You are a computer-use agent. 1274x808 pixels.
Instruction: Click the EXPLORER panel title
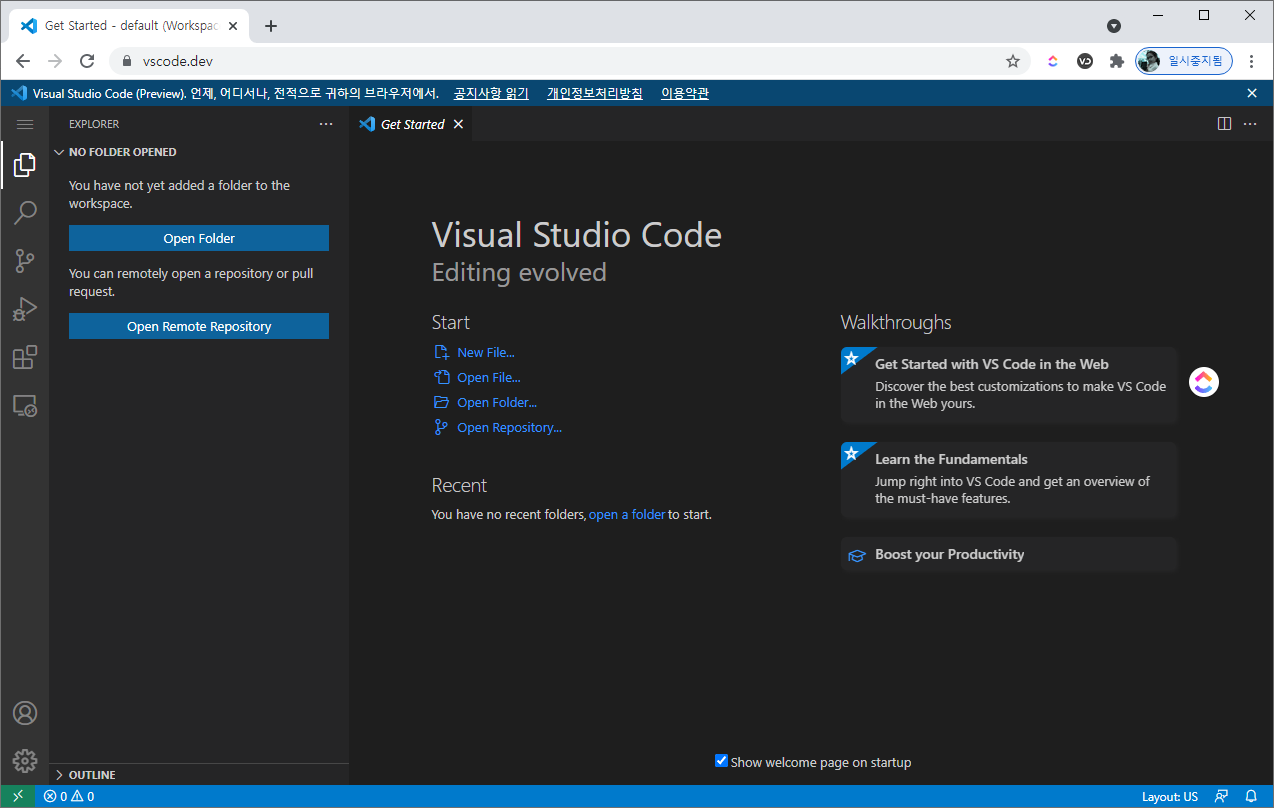tap(94, 124)
